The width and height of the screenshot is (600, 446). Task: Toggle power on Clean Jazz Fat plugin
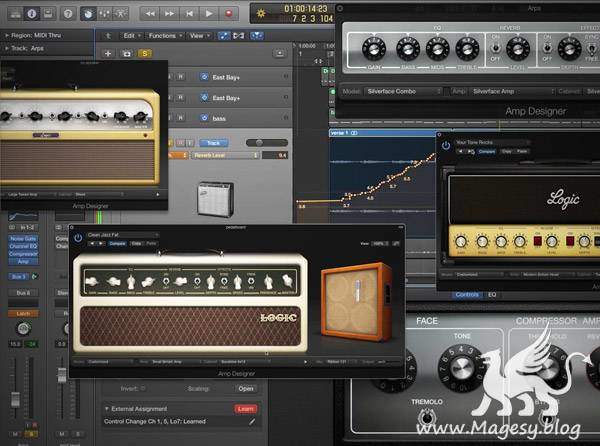pyautogui.click(x=78, y=238)
